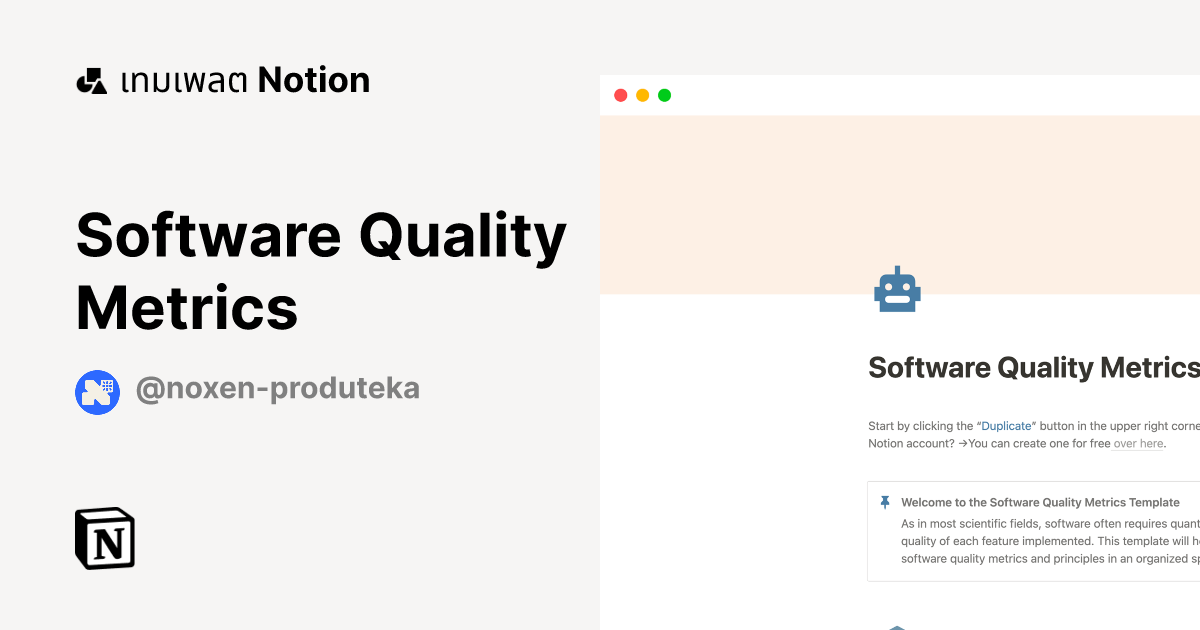Click the Welcome template callout block
The height and width of the screenshot is (630, 1200).
1030,530
